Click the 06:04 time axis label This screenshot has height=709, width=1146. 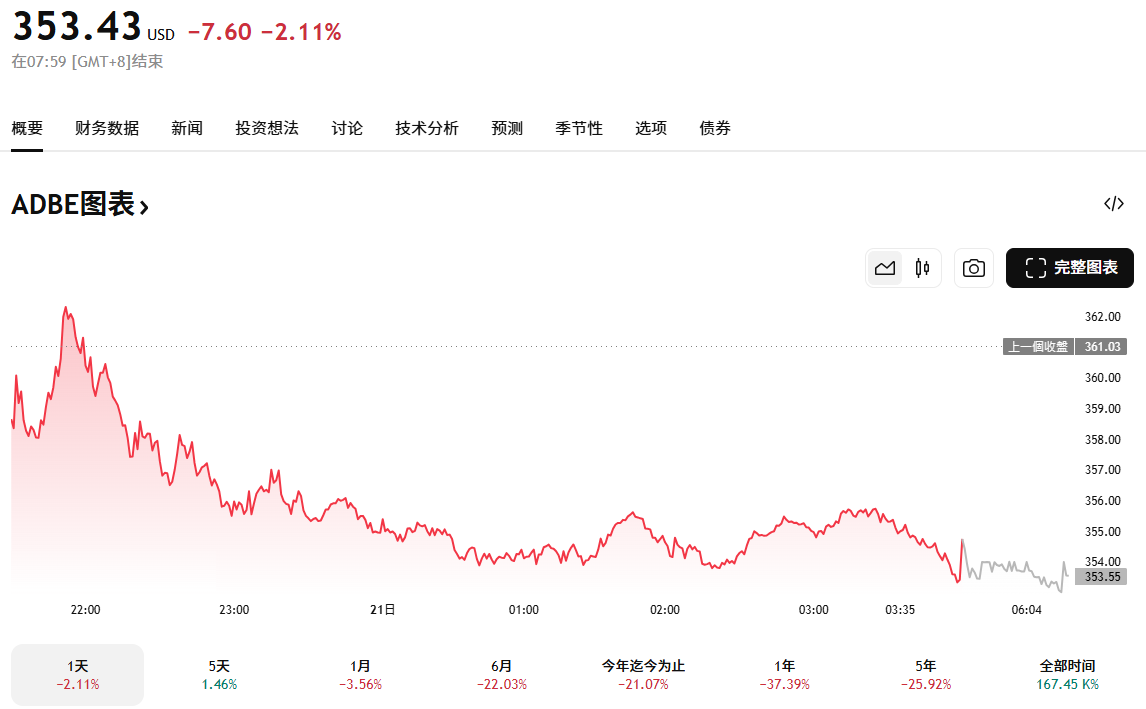coord(1026,610)
